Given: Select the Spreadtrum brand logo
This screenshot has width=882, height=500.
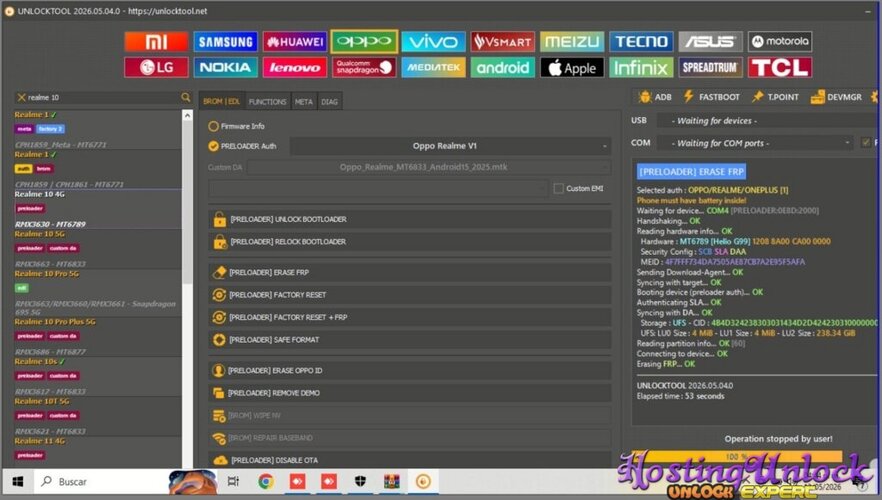Looking at the screenshot, I should [x=710, y=67].
